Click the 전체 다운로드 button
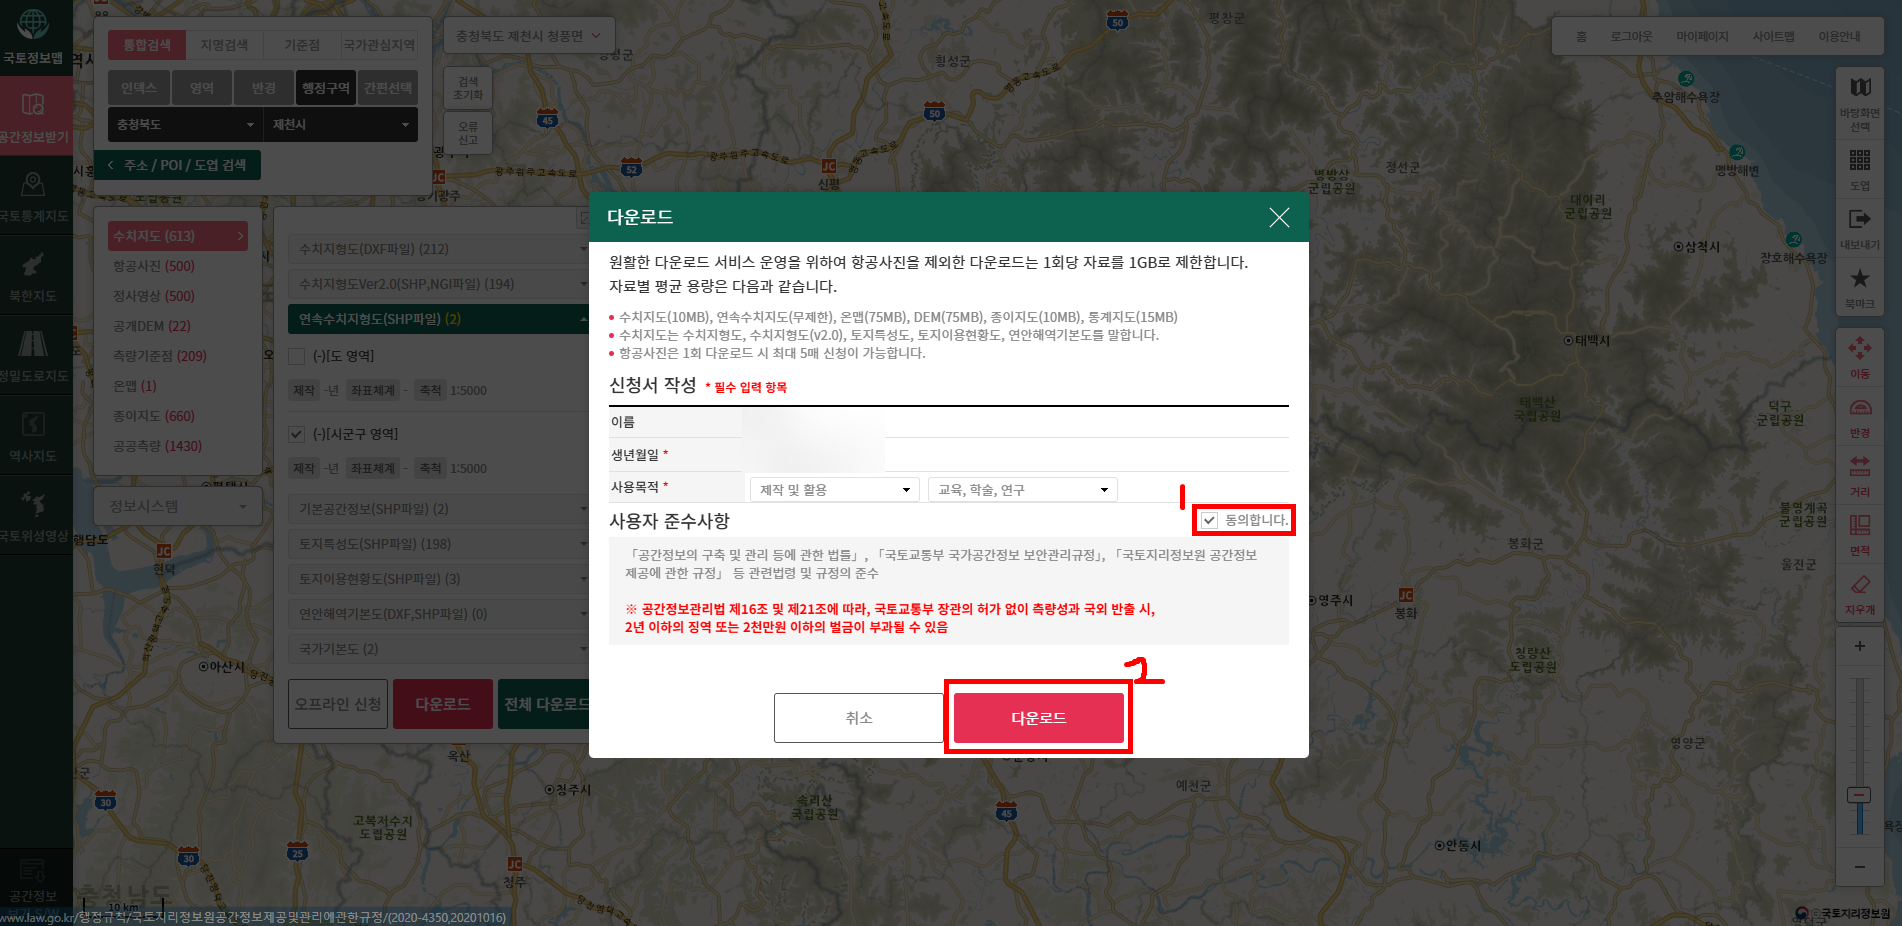Image resolution: width=1902 pixels, height=926 pixels. point(545,704)
